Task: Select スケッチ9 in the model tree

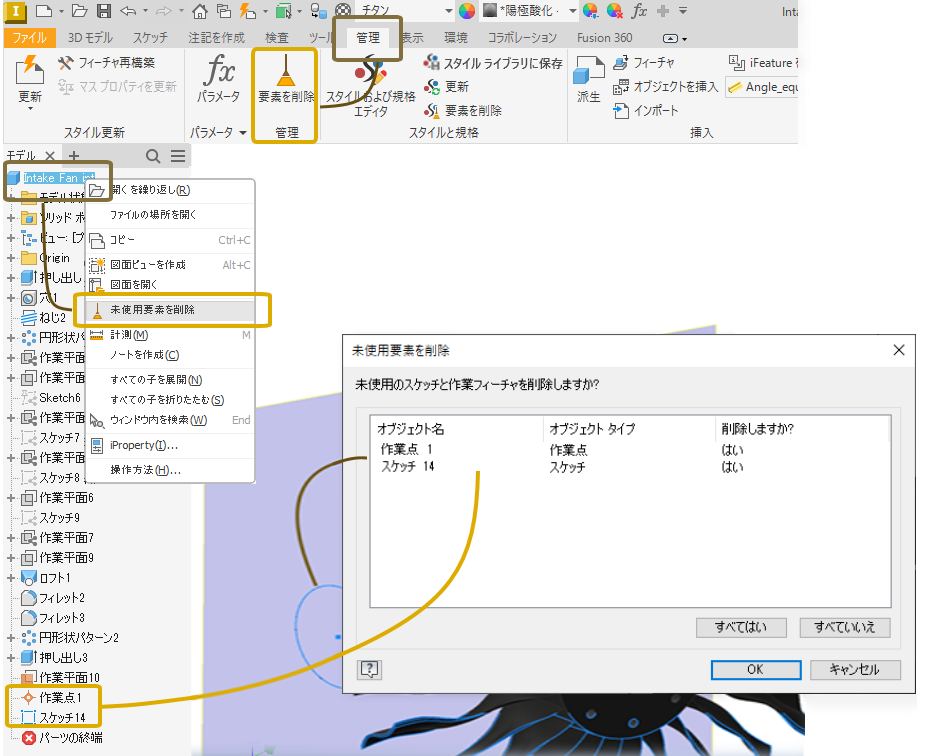Action: (60, 518)
